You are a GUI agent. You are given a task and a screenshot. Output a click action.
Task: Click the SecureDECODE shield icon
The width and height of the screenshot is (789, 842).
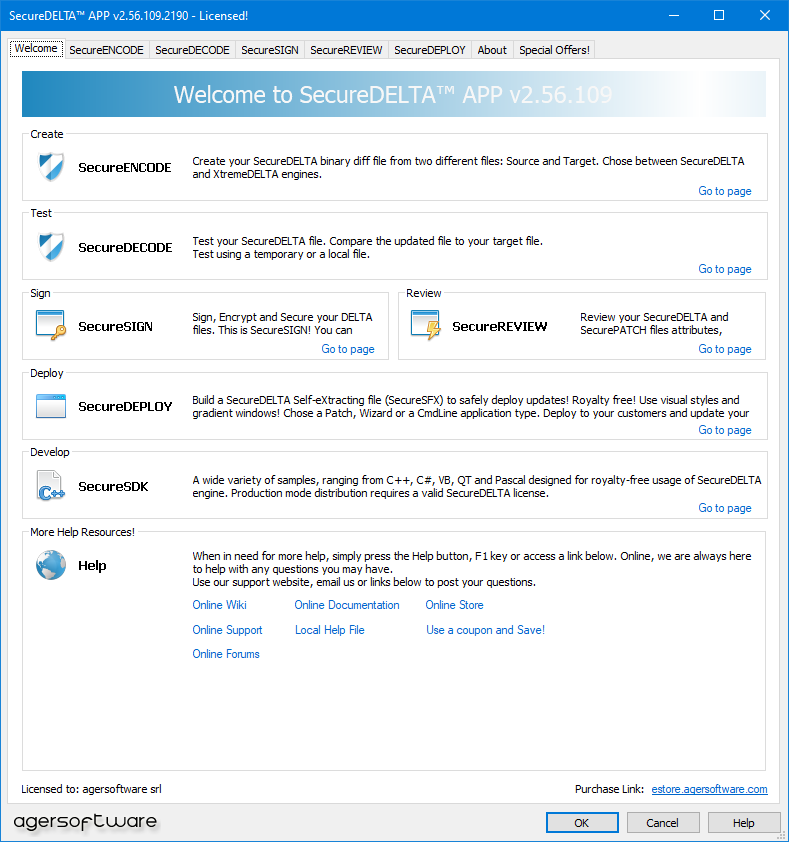point(51,246)
